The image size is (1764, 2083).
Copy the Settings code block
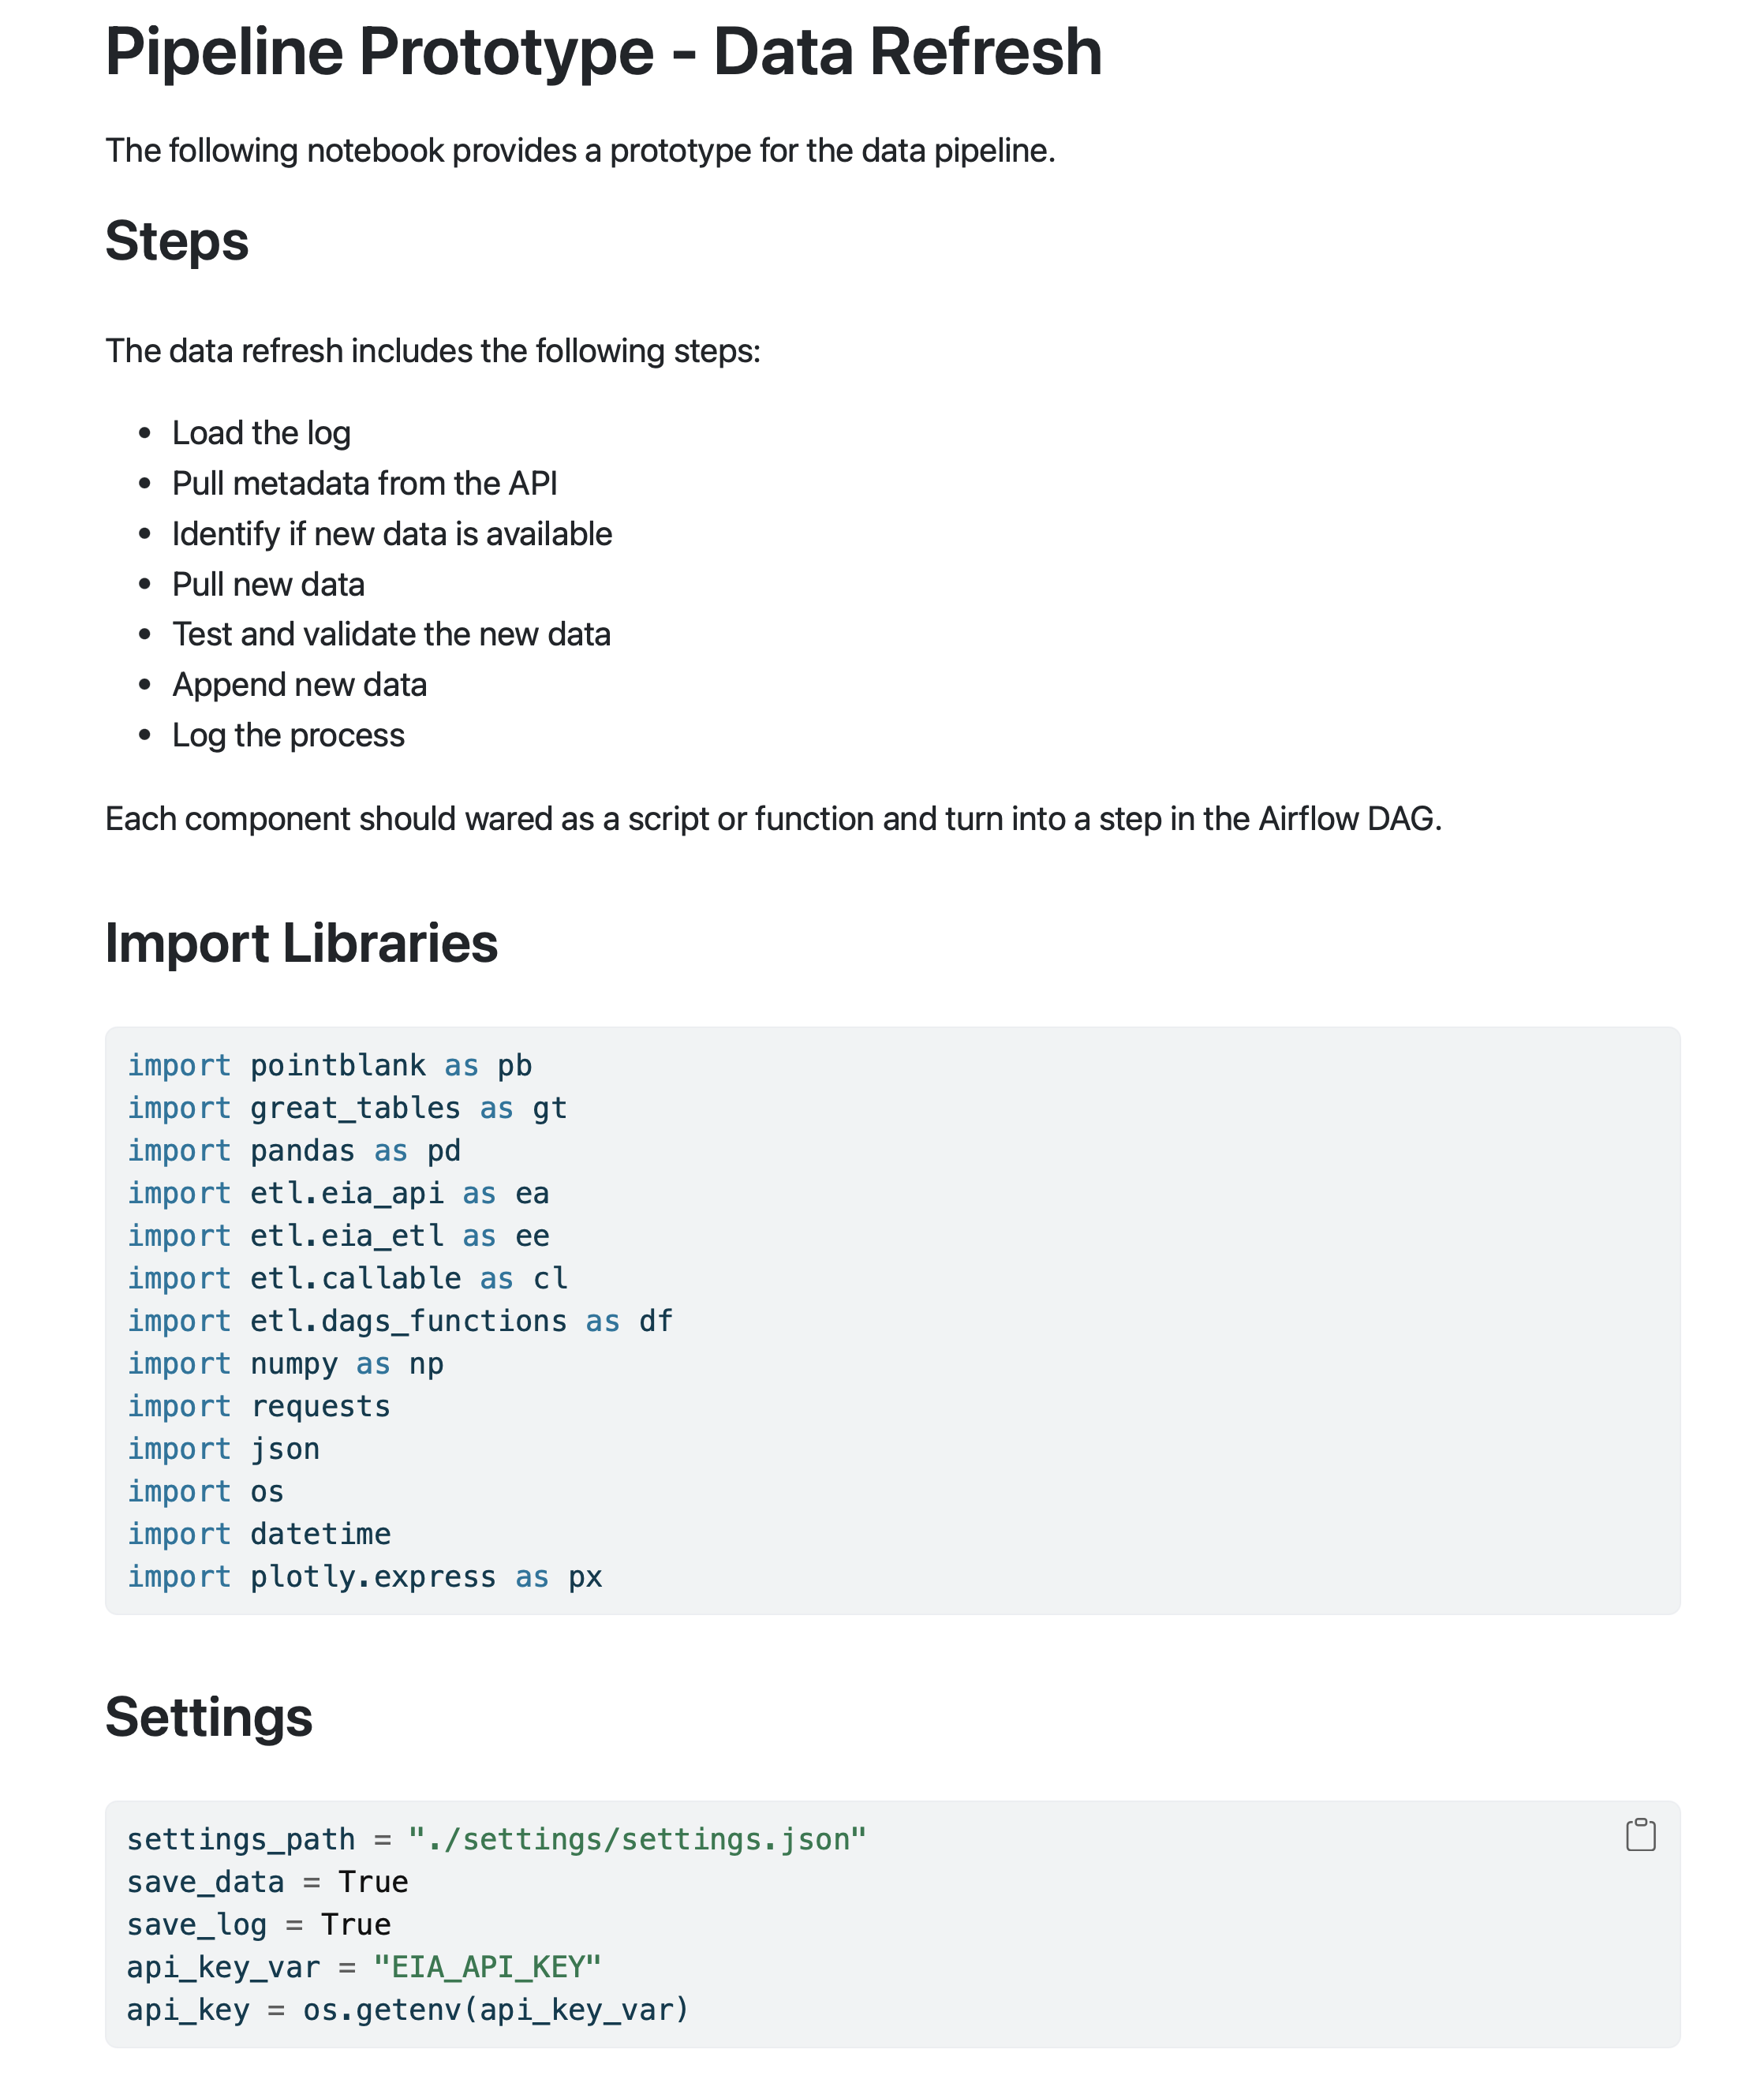(1640, 1835)
